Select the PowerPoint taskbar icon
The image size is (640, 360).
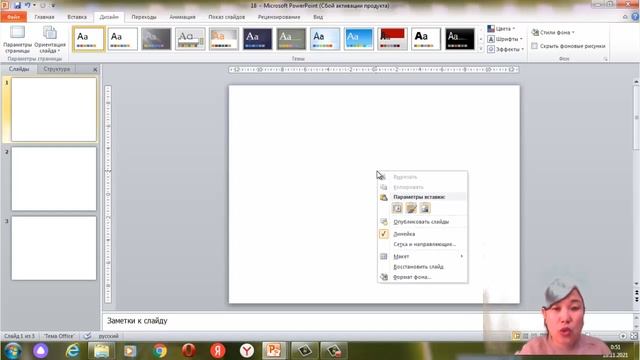tap(274, 351)
